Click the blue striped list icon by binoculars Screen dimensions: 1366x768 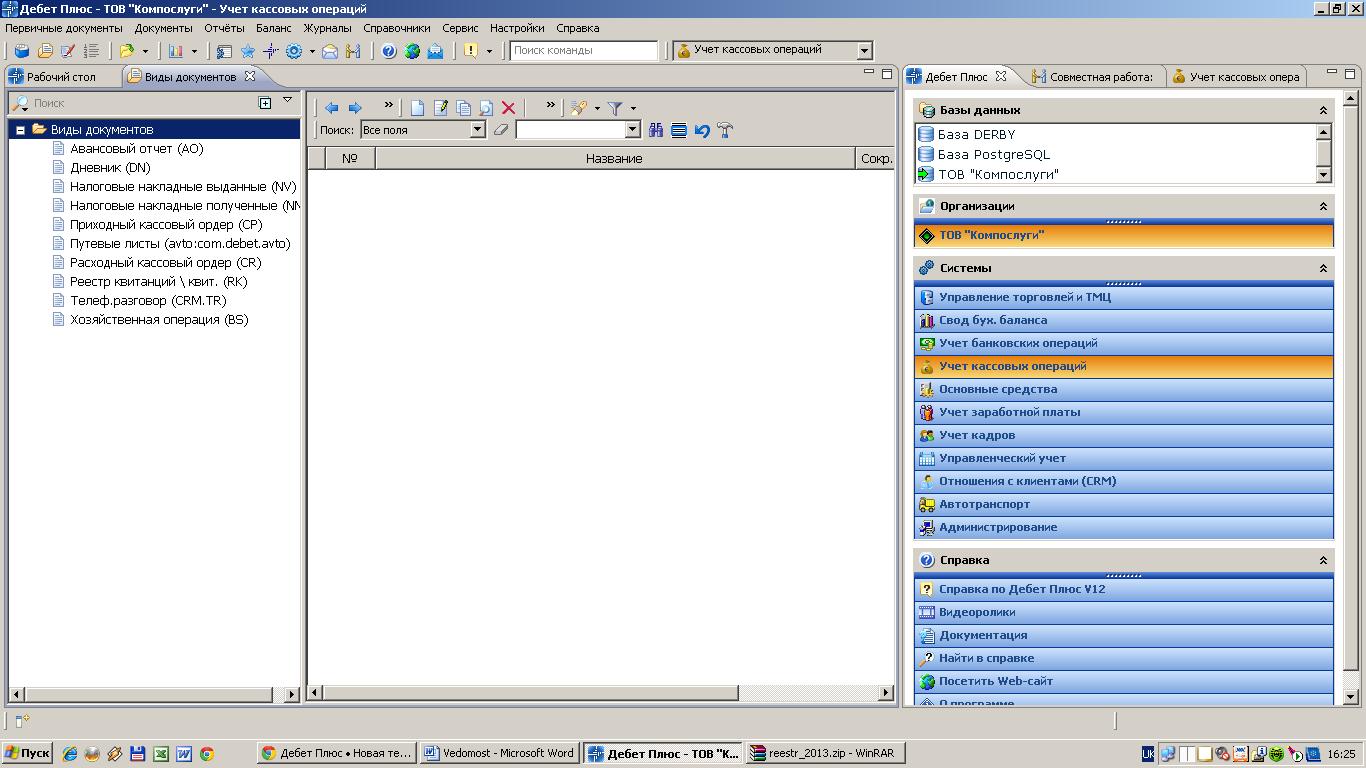coord(679,130)
